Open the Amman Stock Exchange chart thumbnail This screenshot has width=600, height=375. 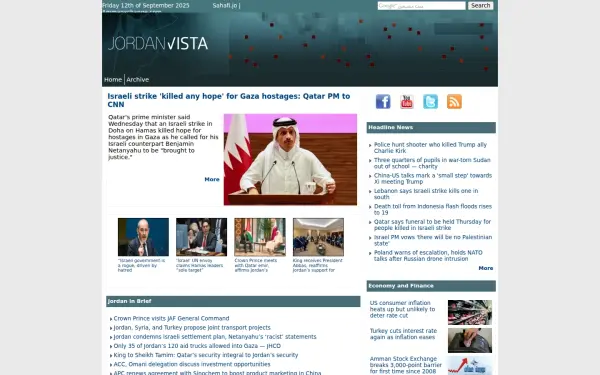pos(470,365)
